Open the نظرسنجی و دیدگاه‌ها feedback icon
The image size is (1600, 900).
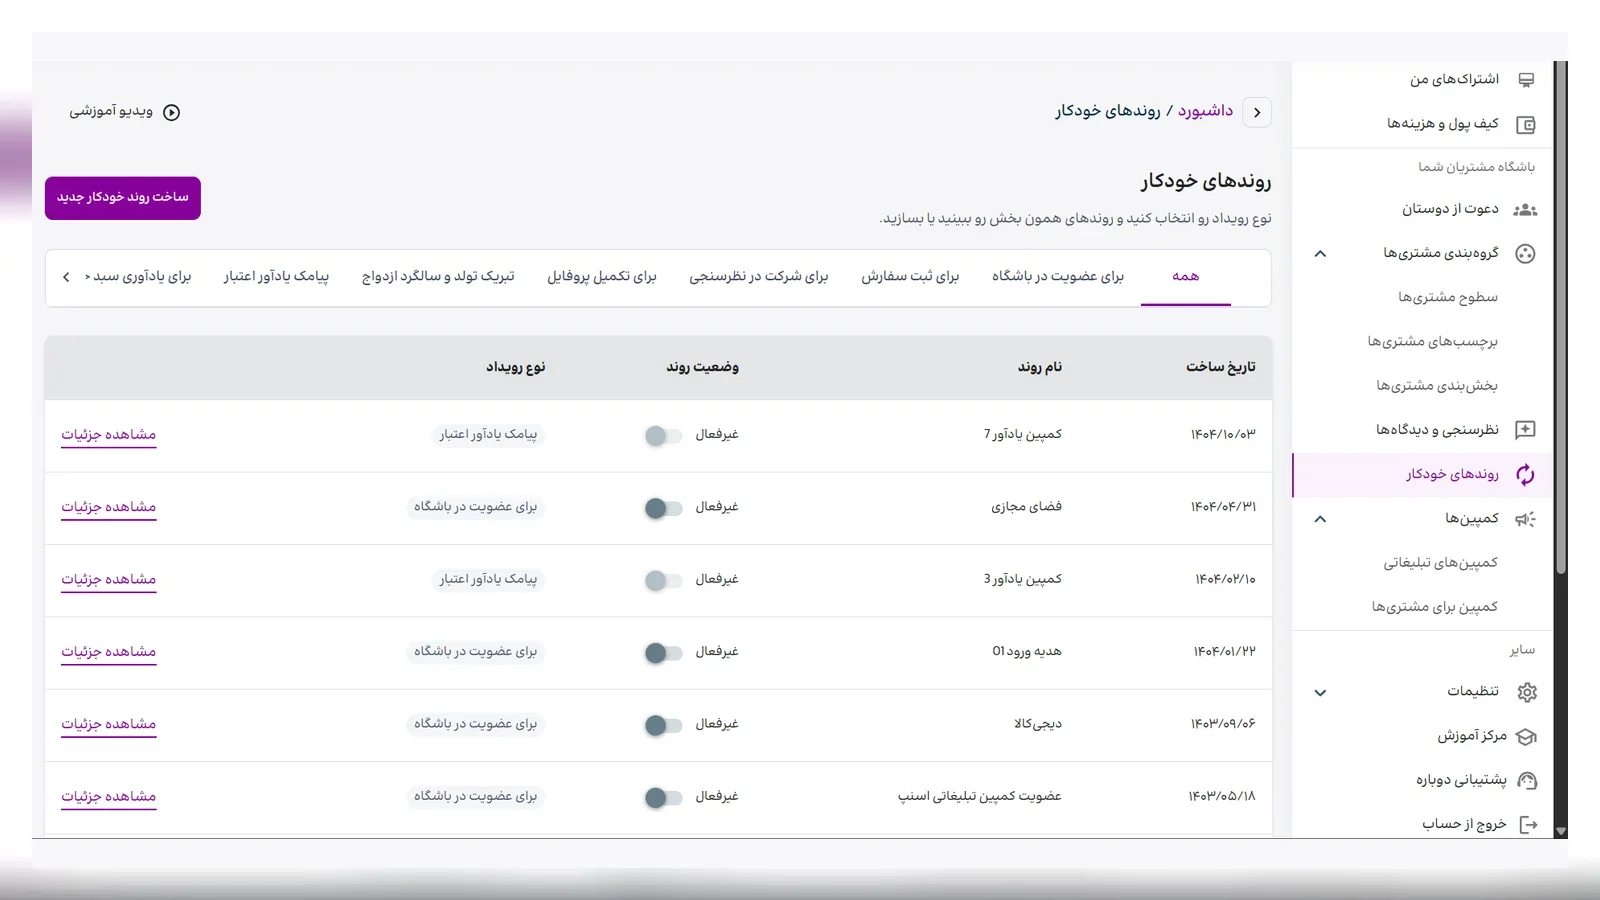[x=1525, y=430]
